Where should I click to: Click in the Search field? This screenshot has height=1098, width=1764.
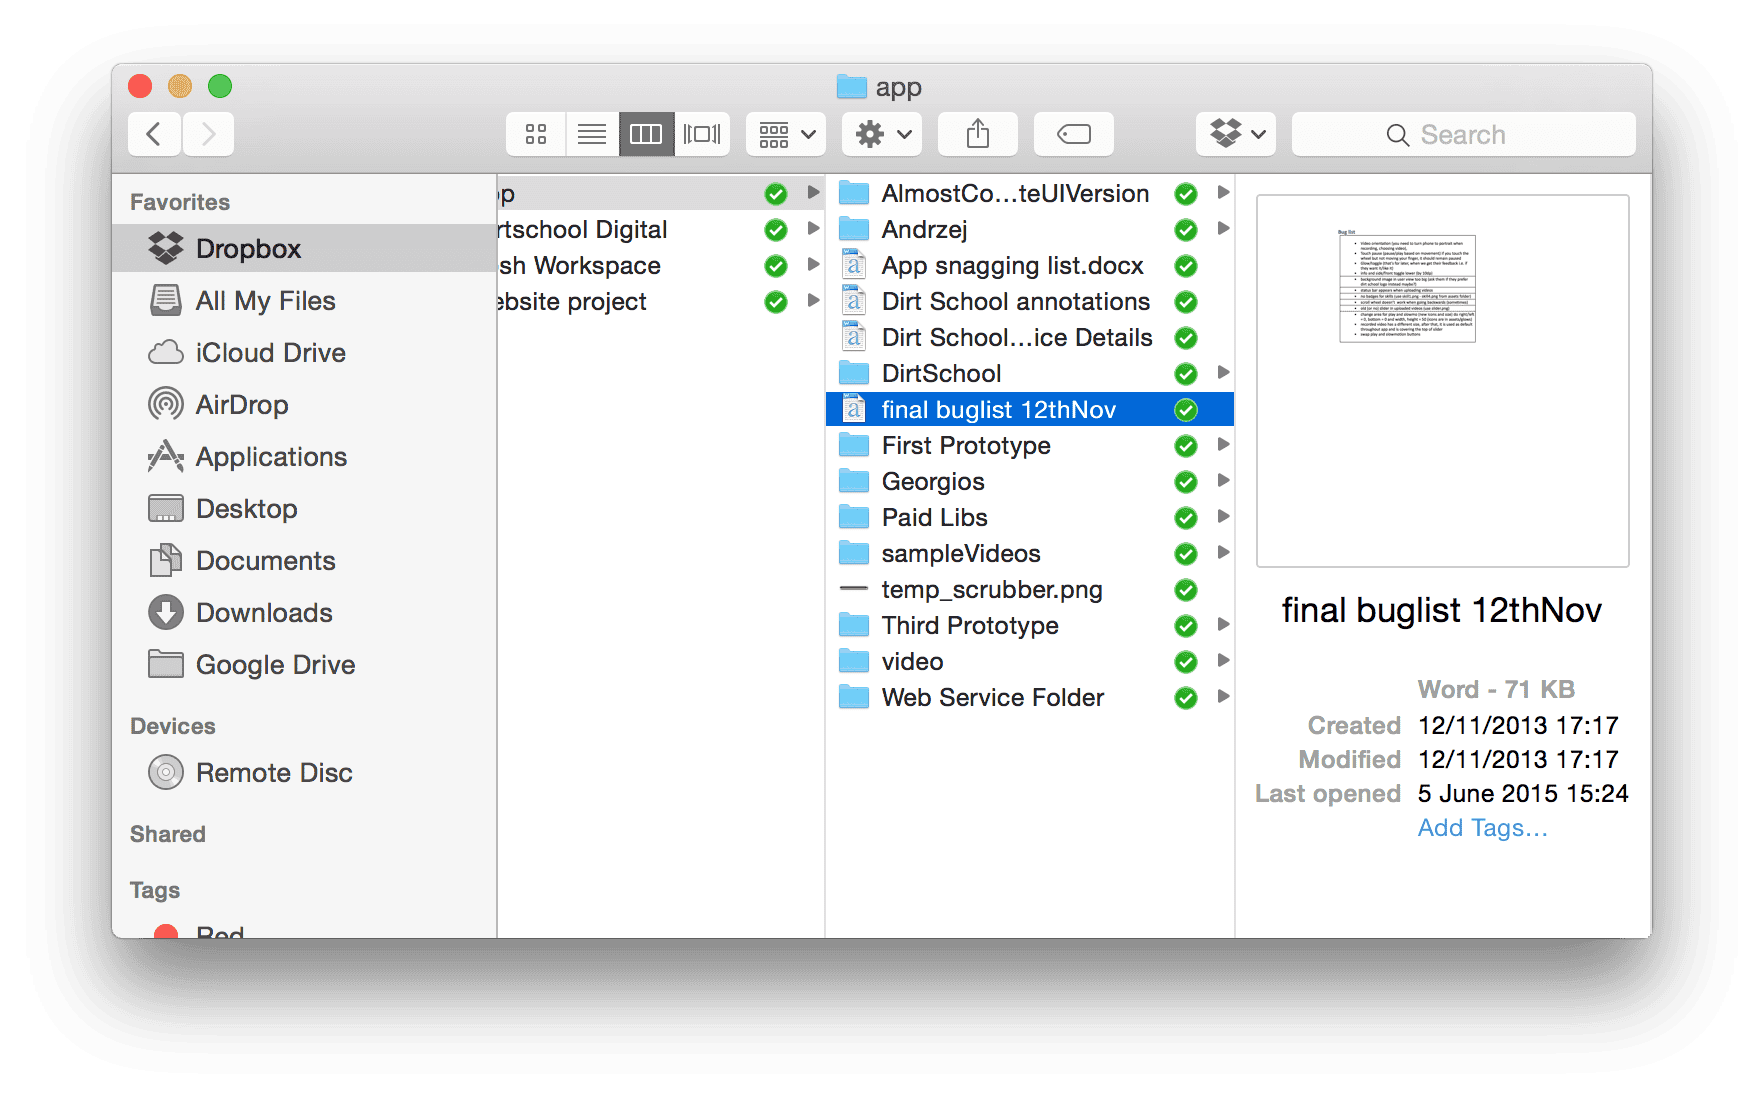point(1463,134)
